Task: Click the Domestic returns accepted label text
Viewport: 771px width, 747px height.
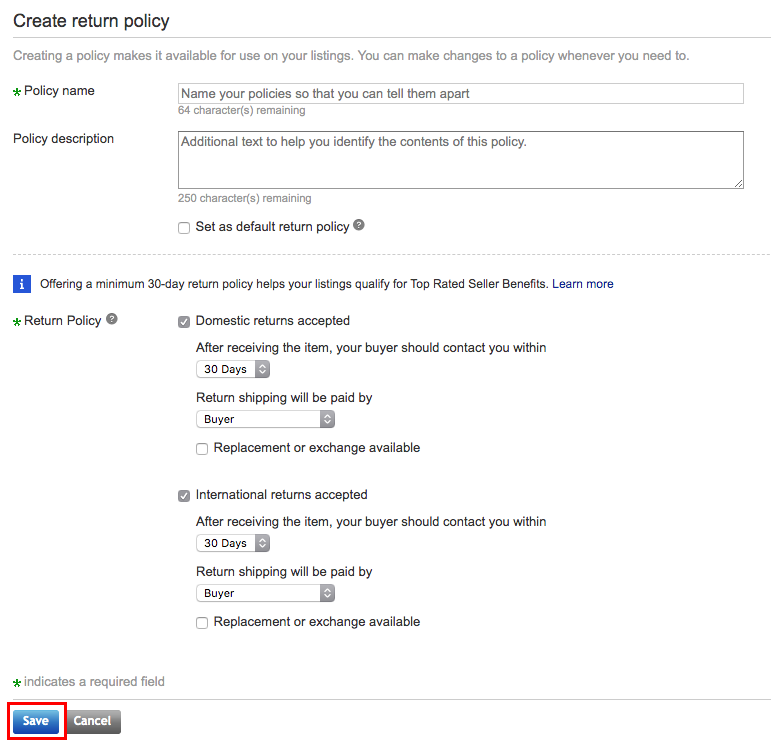Action: [273, 321]
